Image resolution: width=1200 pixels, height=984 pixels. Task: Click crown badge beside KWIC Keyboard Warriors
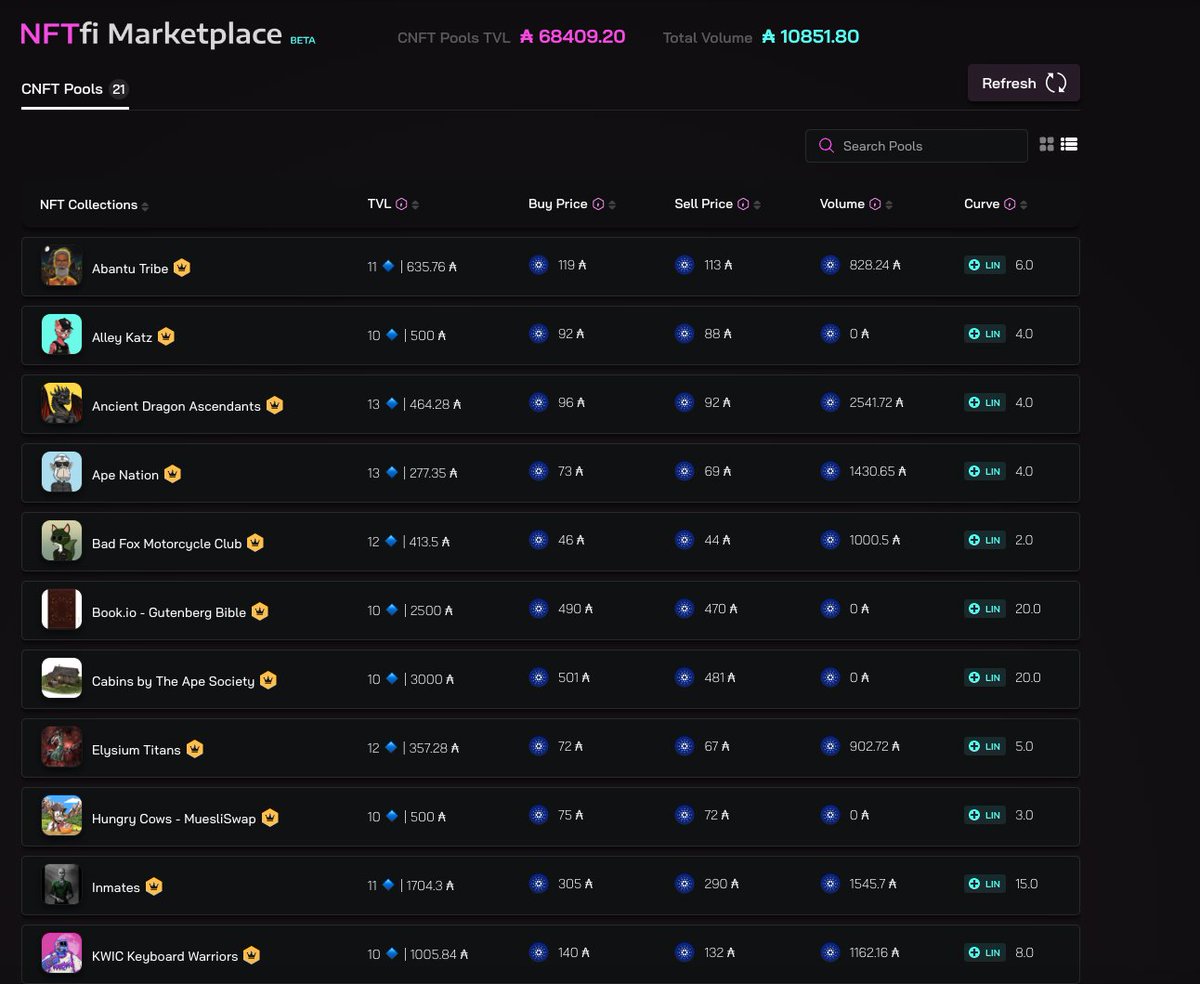pyautogui.click(x=252, y=955)
